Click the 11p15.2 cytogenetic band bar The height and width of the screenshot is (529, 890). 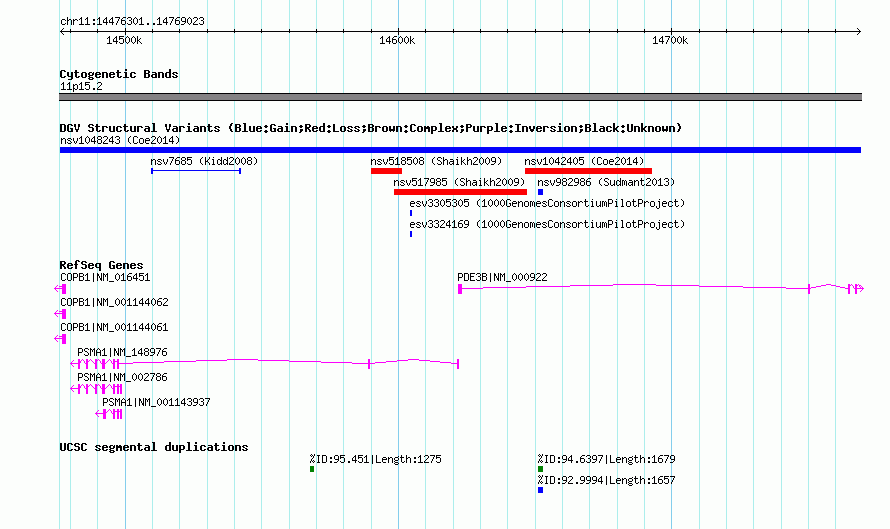[460, 97]
